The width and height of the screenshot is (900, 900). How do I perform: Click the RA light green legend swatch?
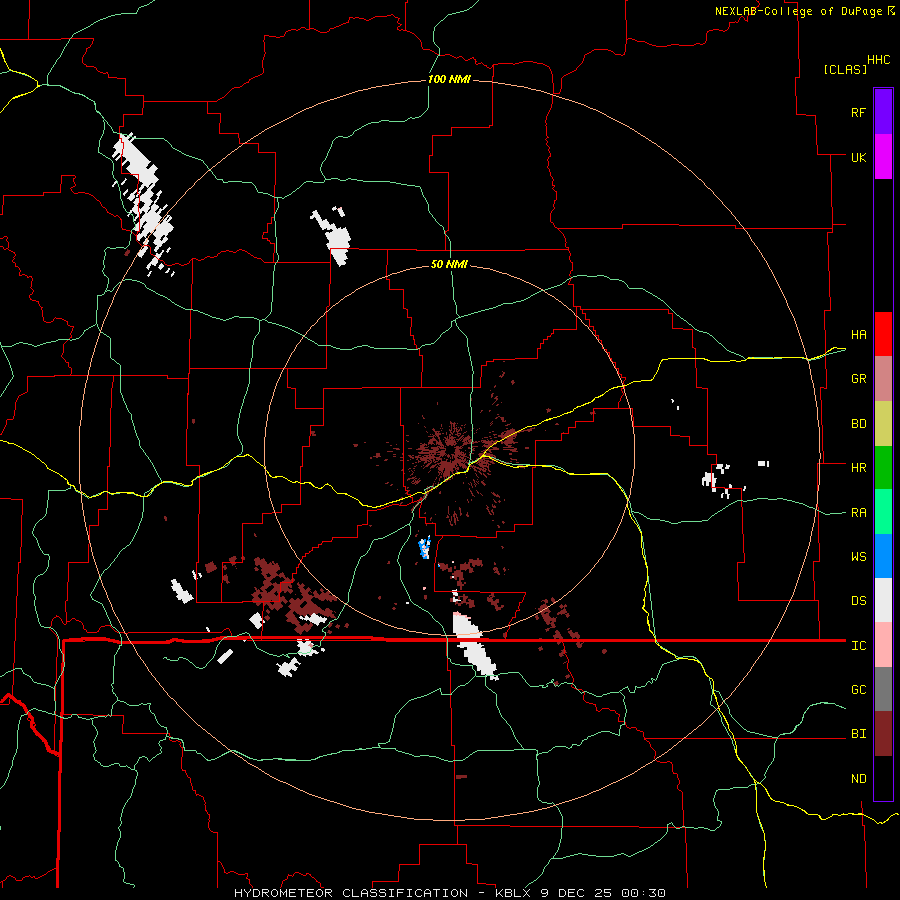tap(883, 512)
